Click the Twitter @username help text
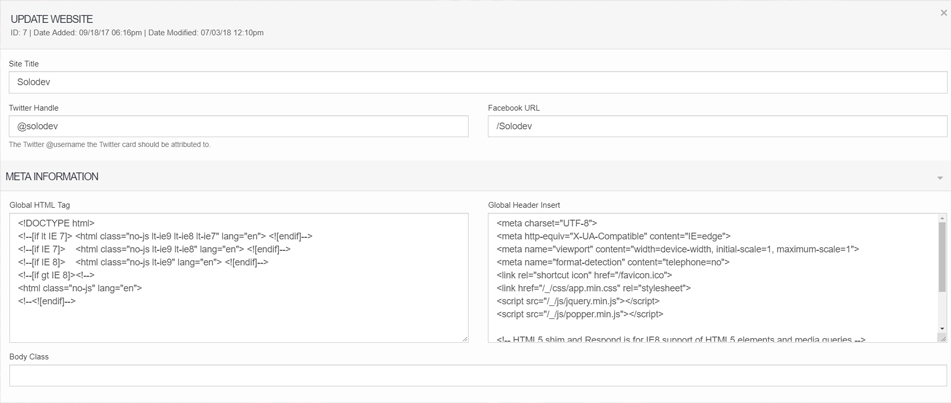This screenshot has height=403, width=951. (x=110, y=144)
